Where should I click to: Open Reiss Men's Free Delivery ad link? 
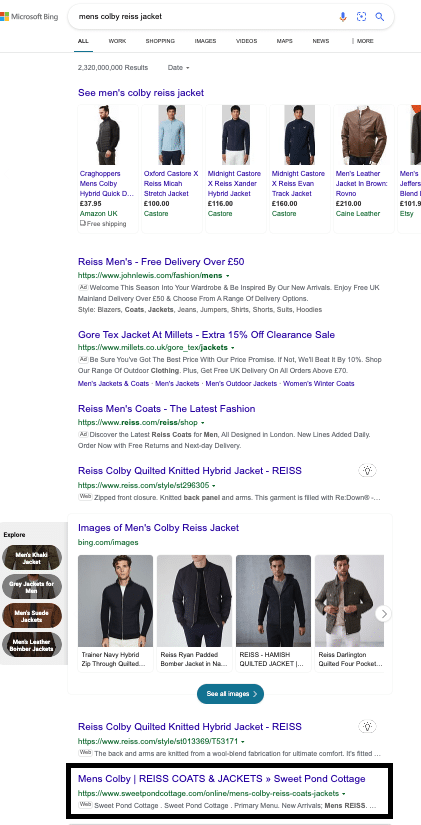pyautogui.click(x=161, y=262)
